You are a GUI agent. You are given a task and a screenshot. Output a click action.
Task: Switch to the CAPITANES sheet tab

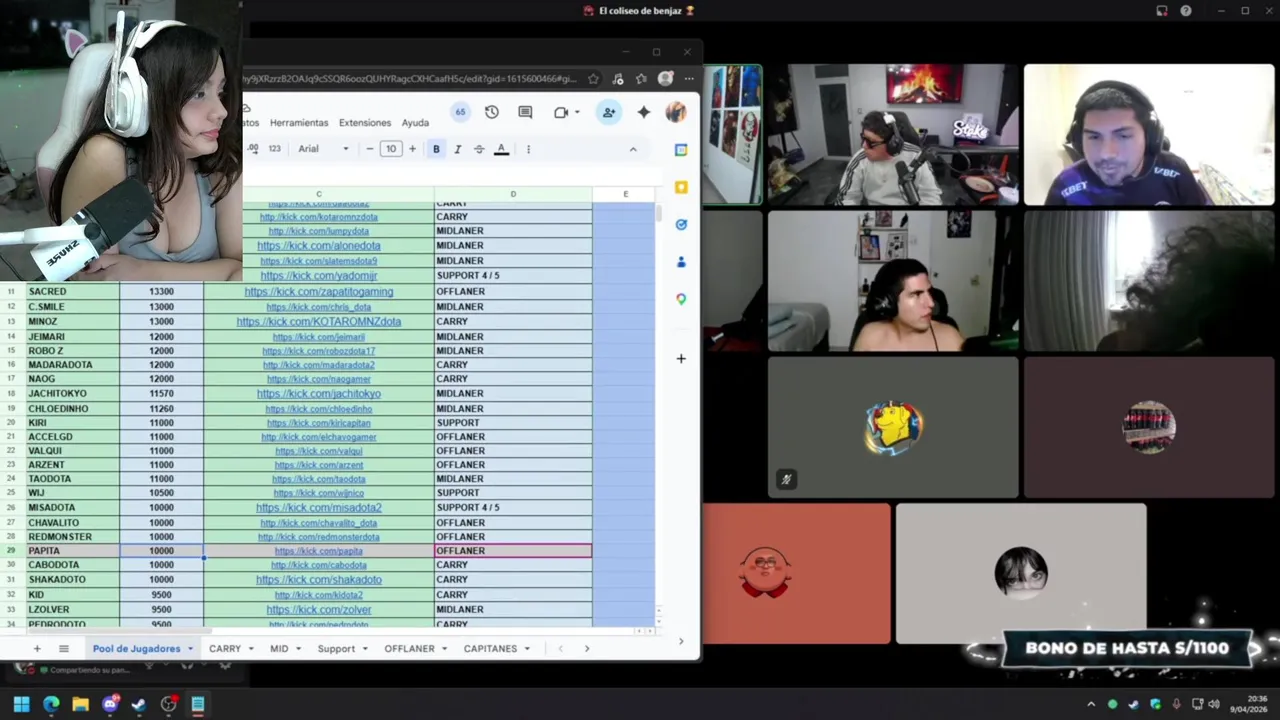coord(490,648)
